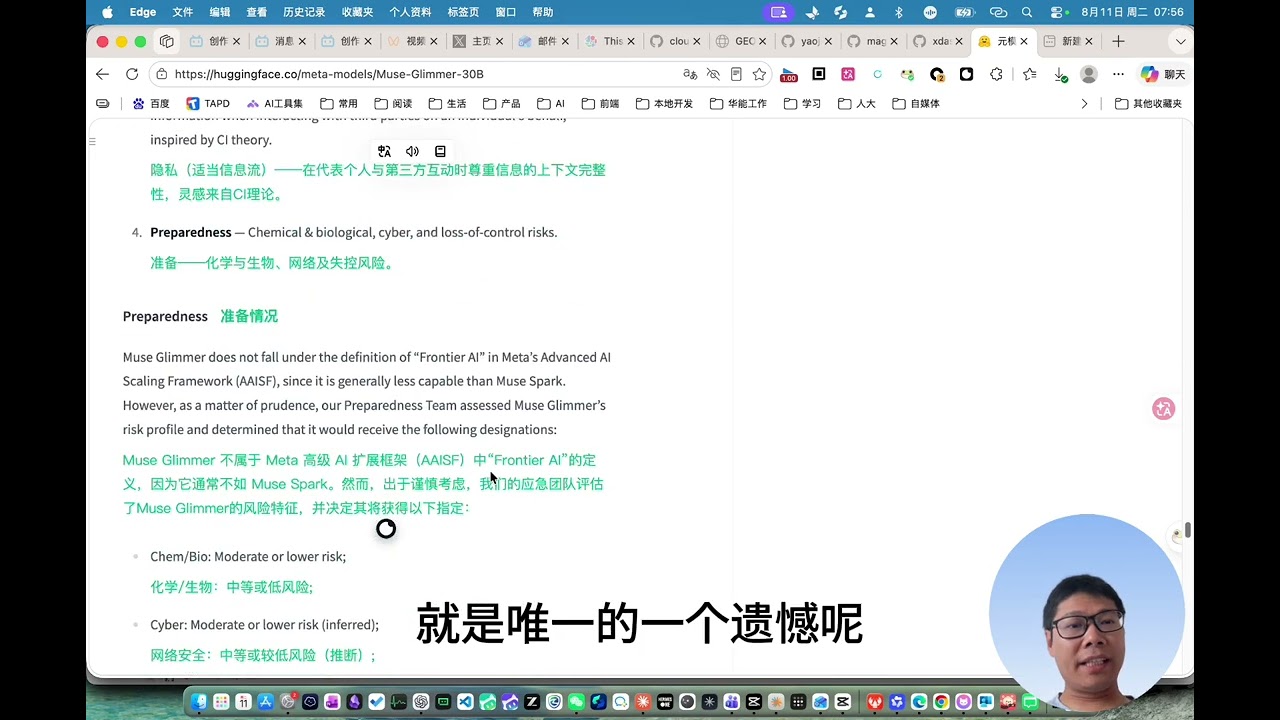1280x720 pixels.
Task: Click the floating read-aloud speaker icon
Action: click(x=412, y=151)
